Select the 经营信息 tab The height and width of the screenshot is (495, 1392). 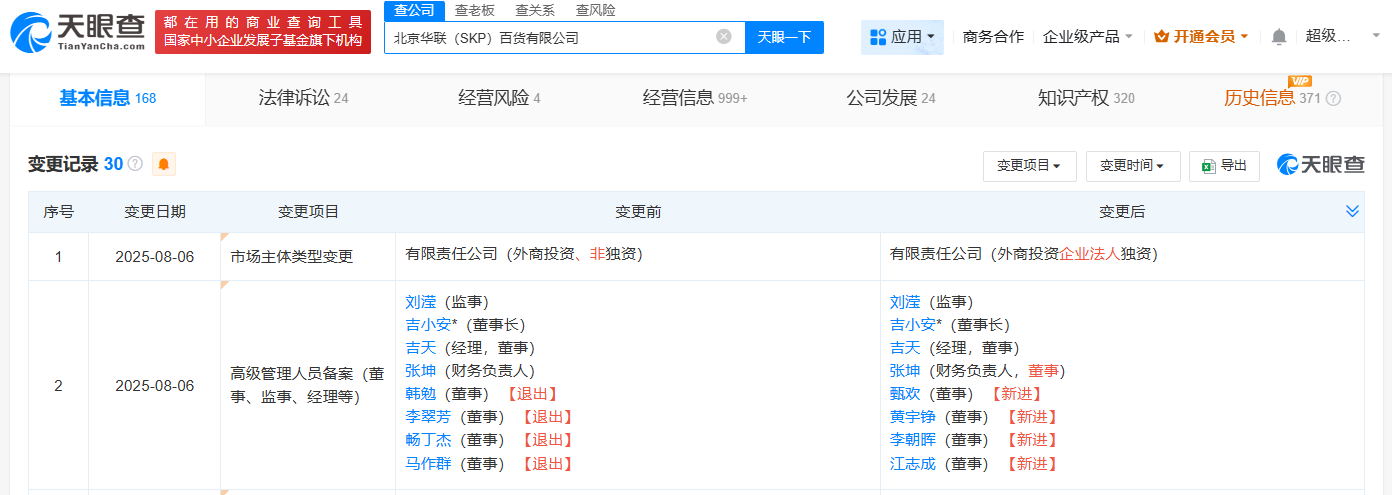[x=695, y=99]
